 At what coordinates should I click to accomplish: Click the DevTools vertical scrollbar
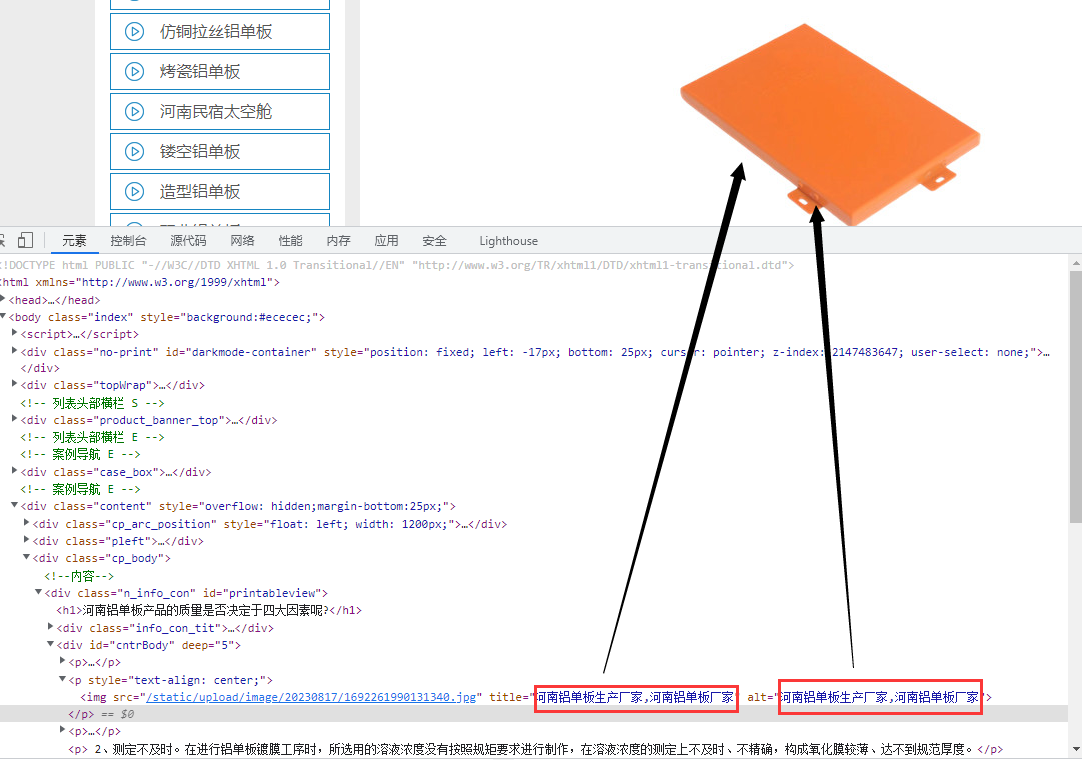(x=1075, y=400)
